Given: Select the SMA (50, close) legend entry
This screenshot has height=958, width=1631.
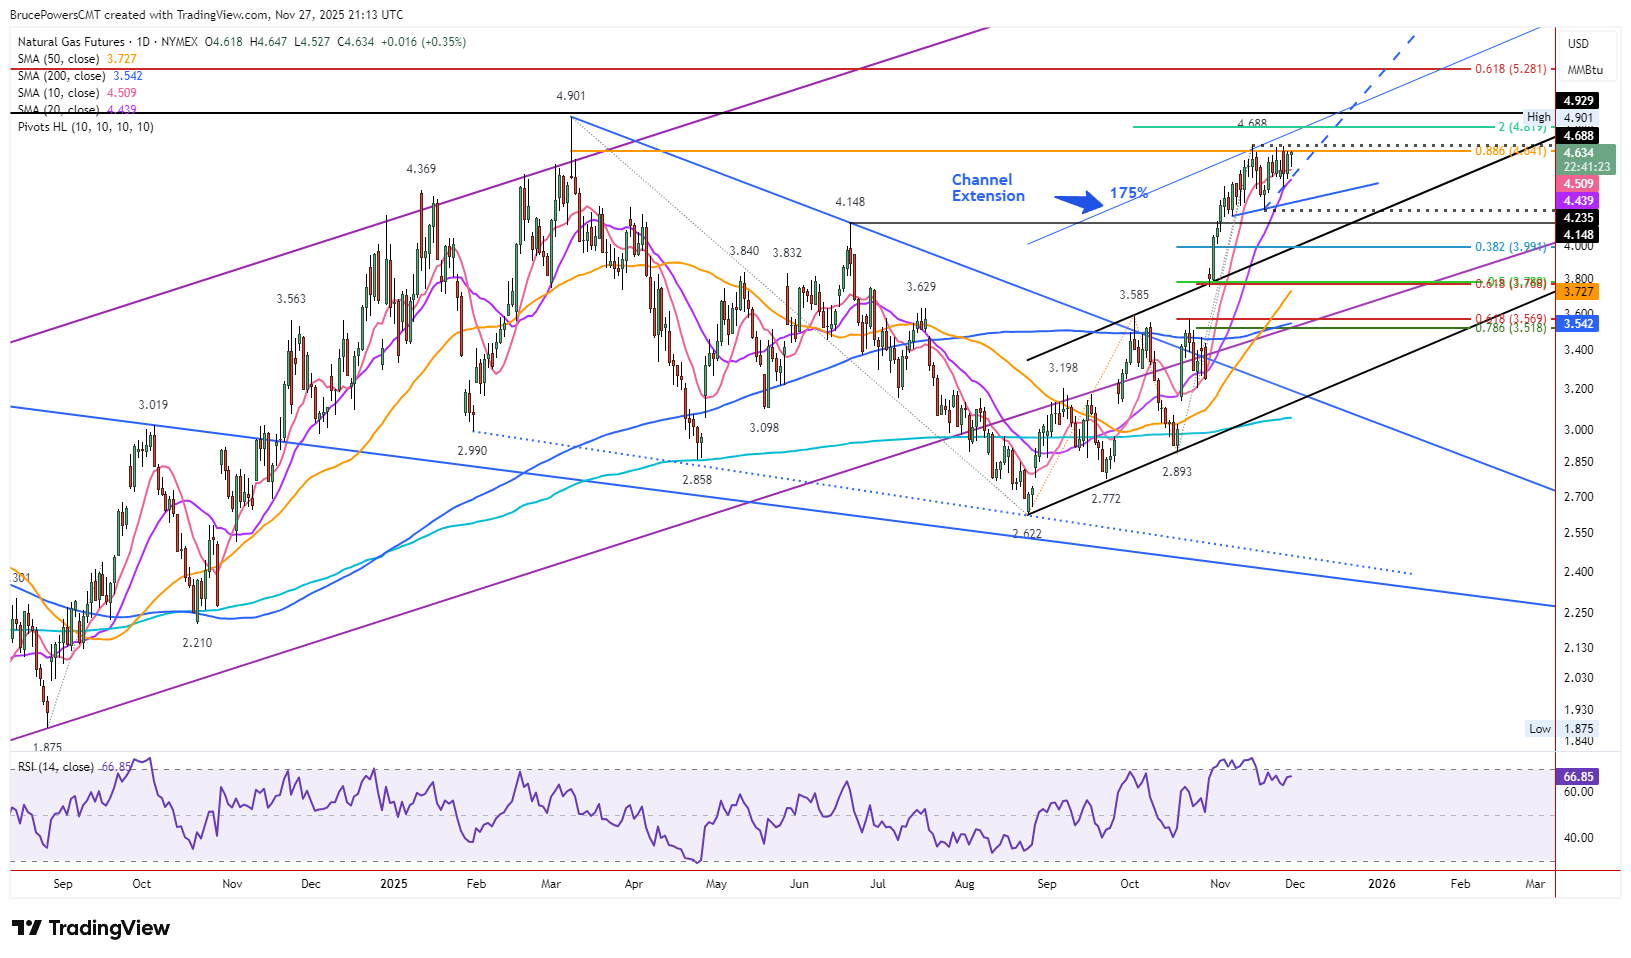Looking at the screenshot, I should (x=60, y=59).
